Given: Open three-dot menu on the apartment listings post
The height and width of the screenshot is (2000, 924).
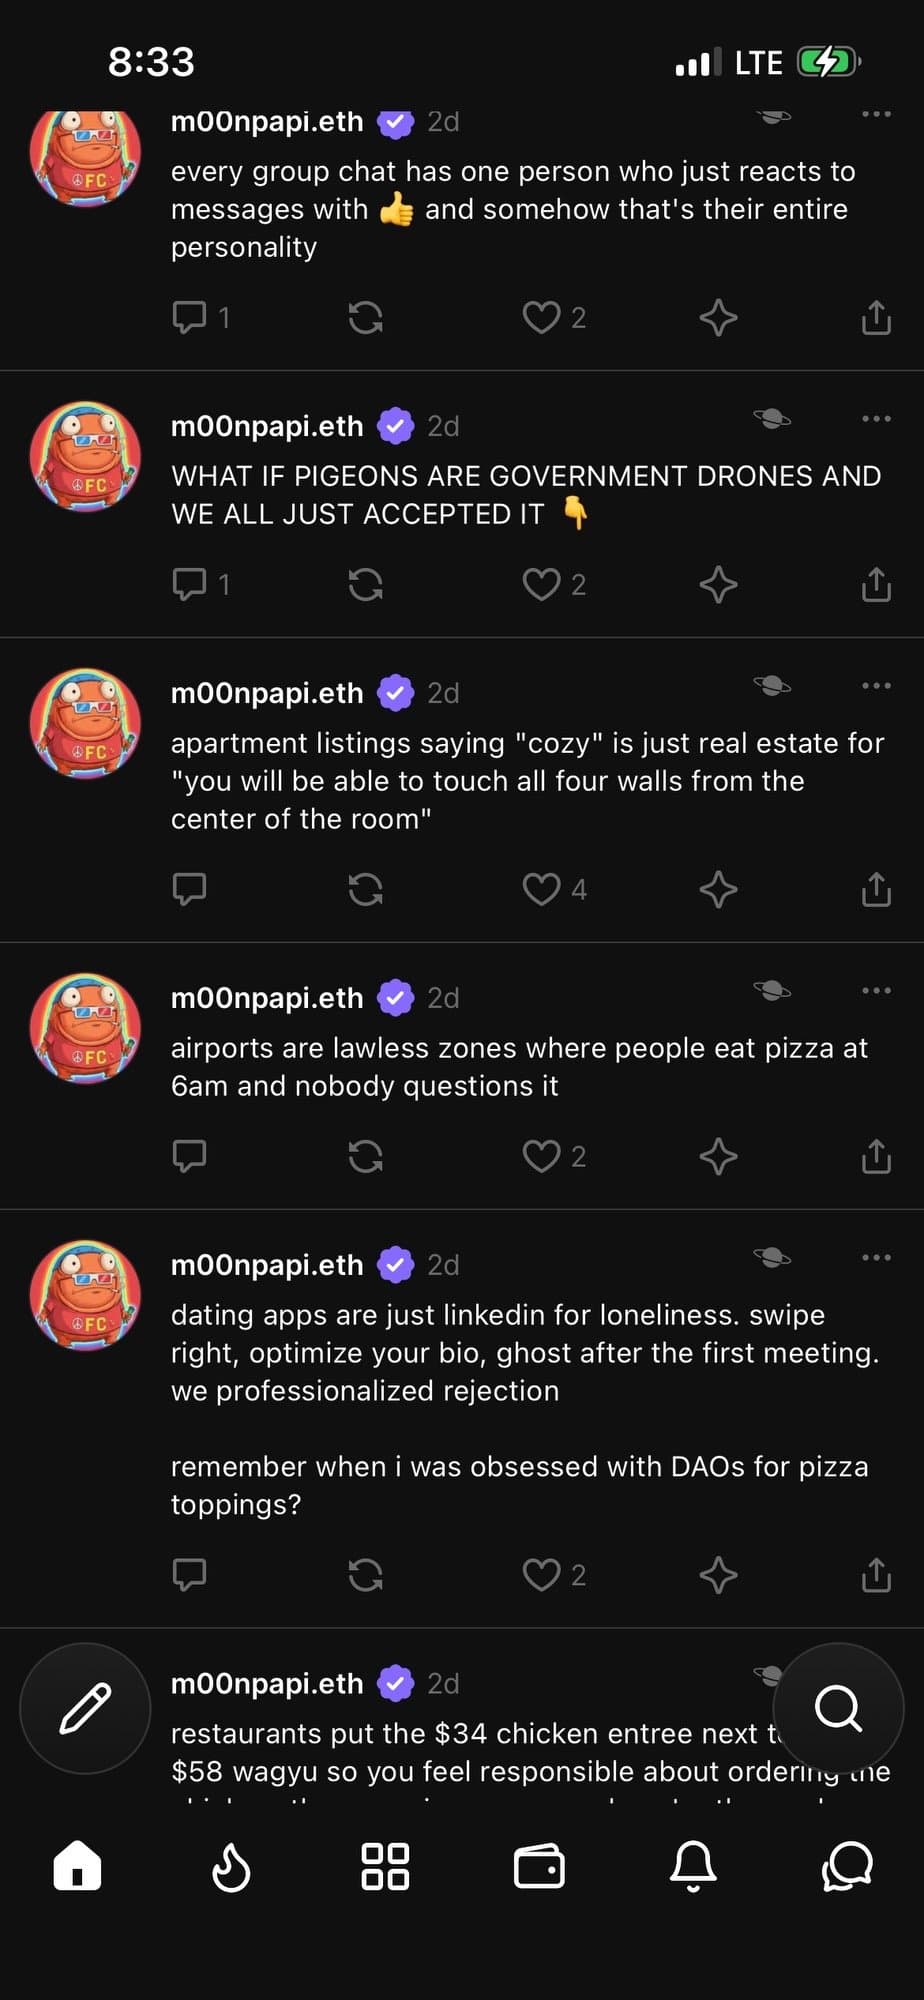Looking at the screenshot, I should click(876, 686).
